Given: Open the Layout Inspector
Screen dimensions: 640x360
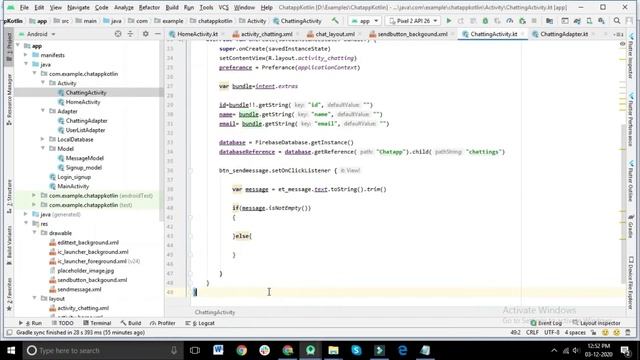Looking at the screenshot, I should coord(596,323).
